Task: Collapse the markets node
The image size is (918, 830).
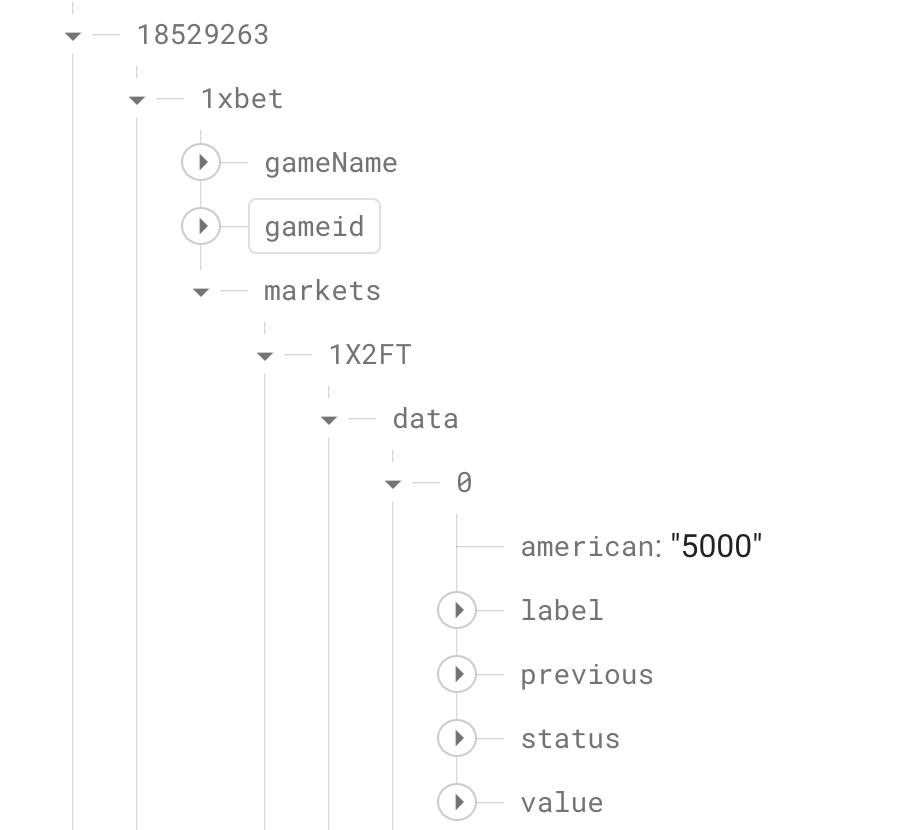Action: pyautogui.click(x=201, y=291)
